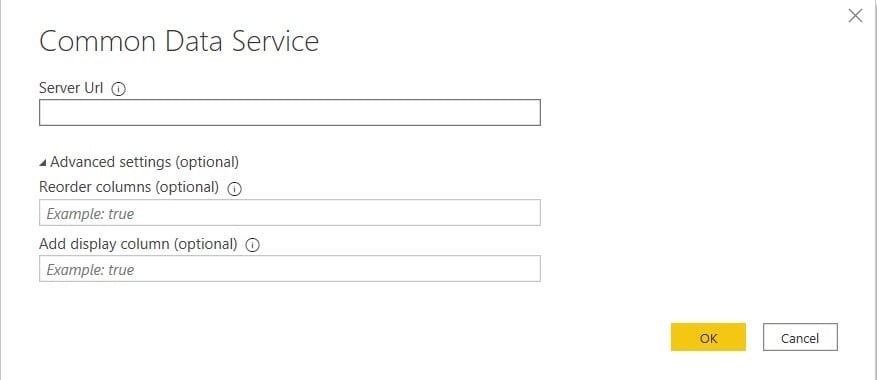The width and height of the screenshot is (877, 380).
Task: Click the Server Url label
Action: coord(71,88)
